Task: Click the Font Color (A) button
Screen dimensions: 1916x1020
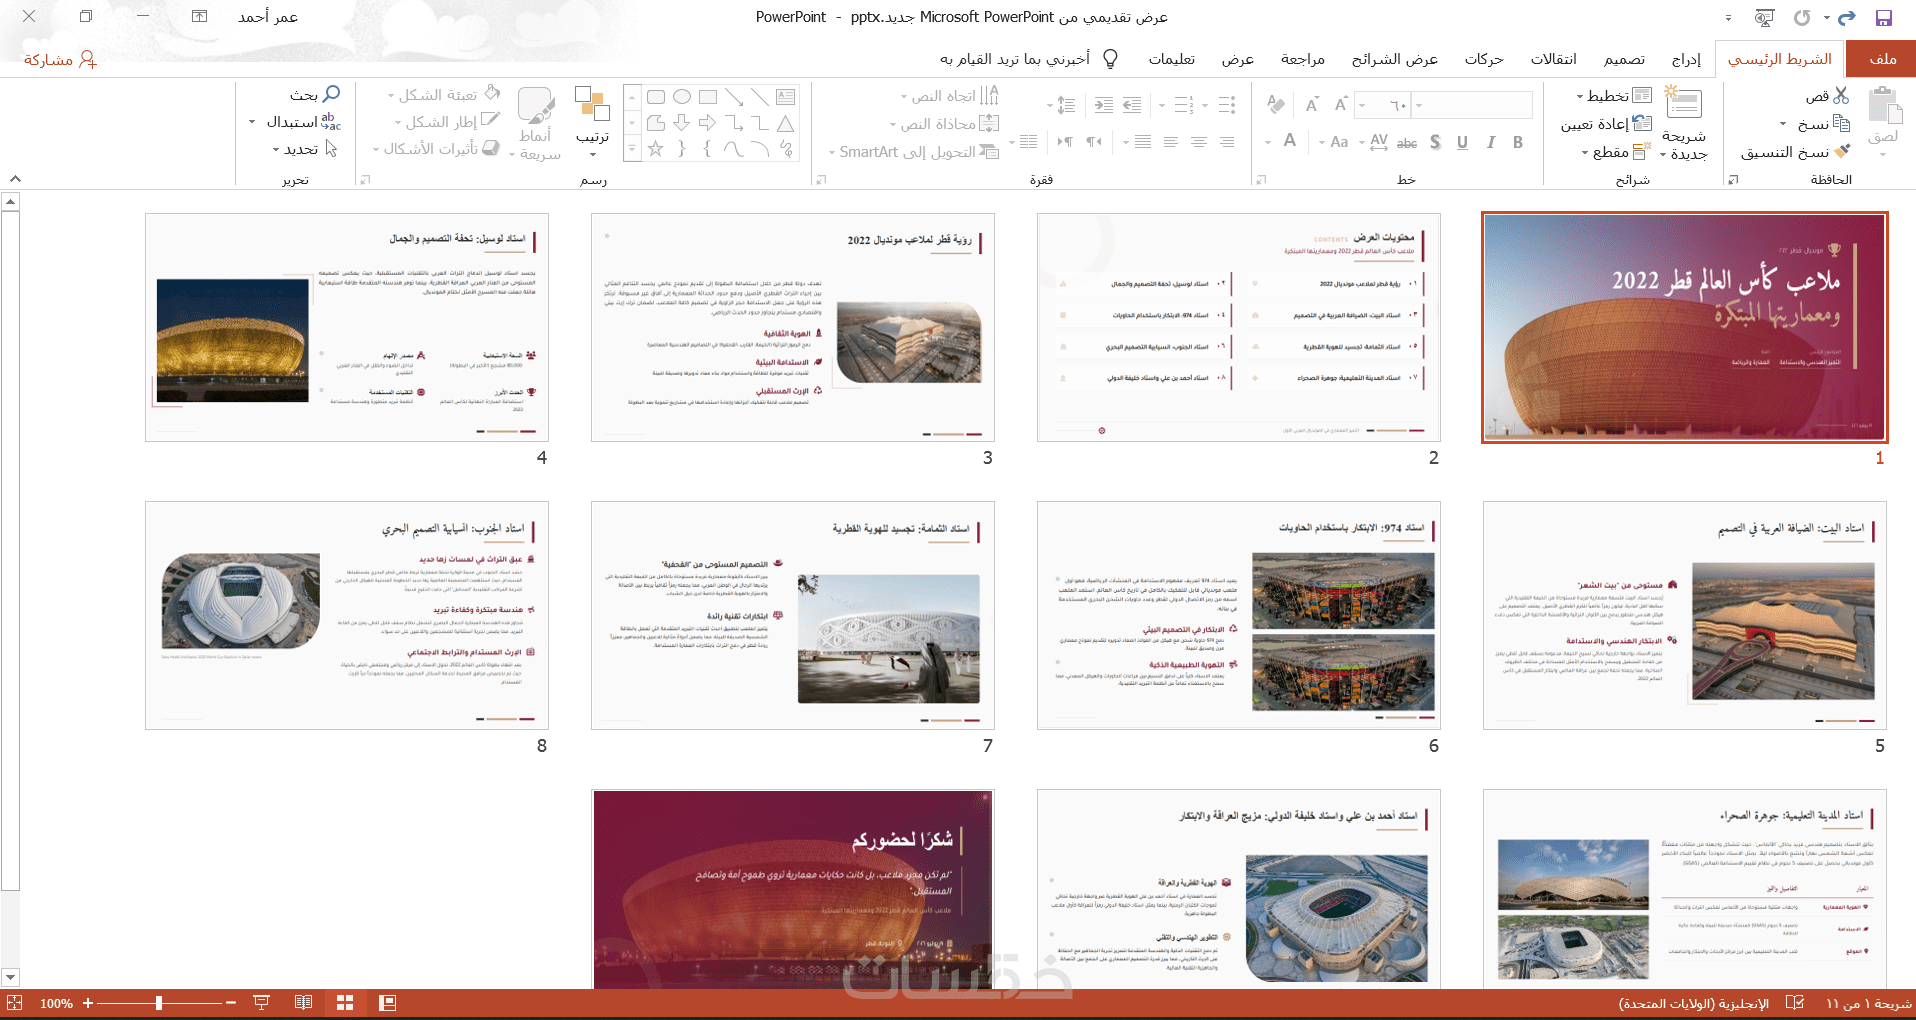Action: [x=1290, y=142]
